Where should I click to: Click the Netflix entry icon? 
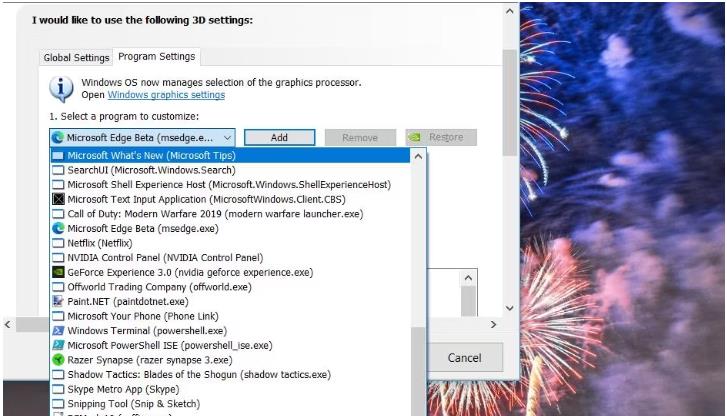pos(58,243)
